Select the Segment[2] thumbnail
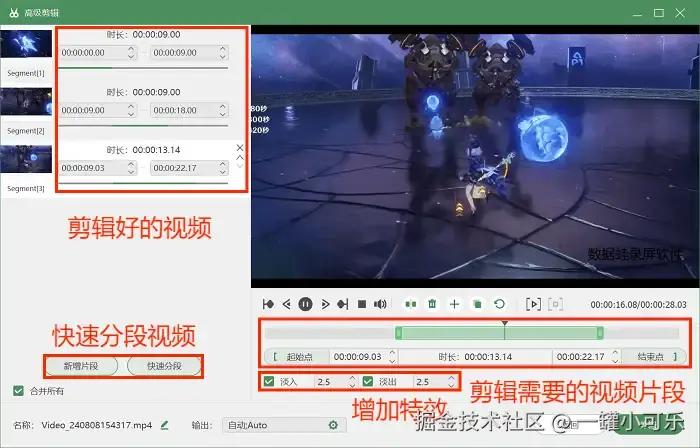 click(x=26, y=101)
